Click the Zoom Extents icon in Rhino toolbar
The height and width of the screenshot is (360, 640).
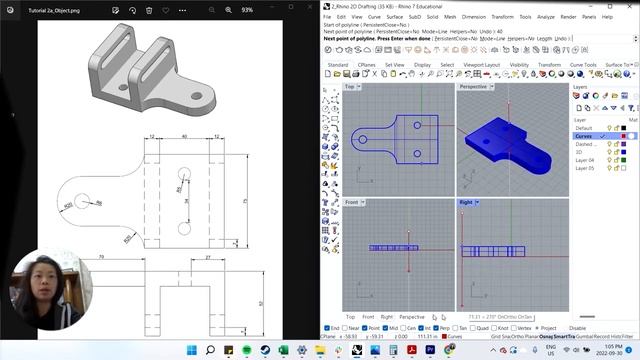(x=449, y=74)
